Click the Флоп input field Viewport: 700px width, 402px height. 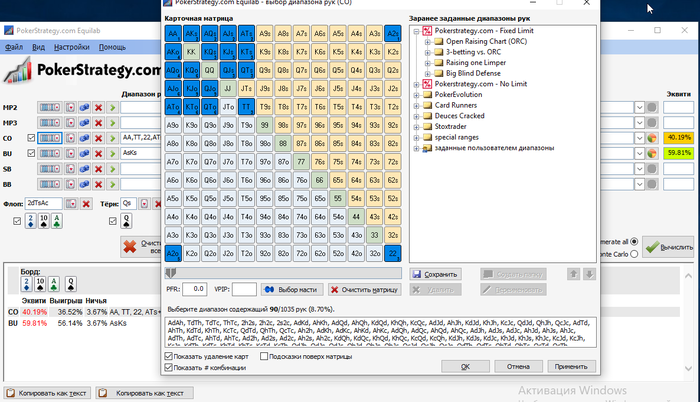pos(43,203)
